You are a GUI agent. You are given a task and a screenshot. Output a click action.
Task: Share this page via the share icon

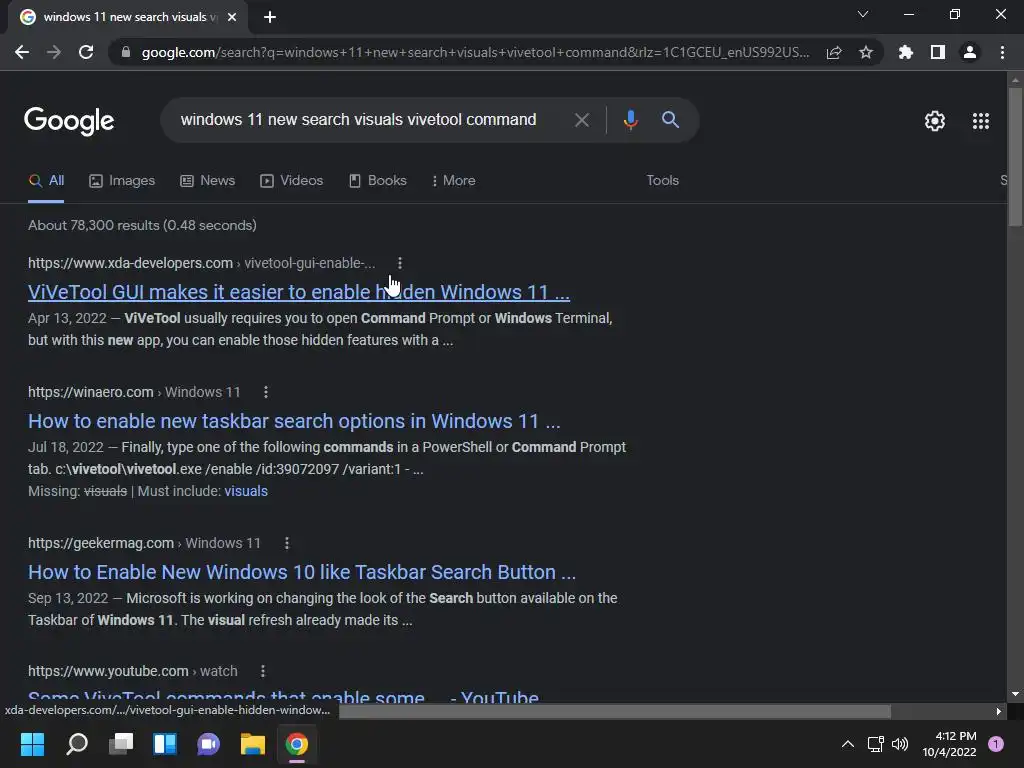point(834,52)
